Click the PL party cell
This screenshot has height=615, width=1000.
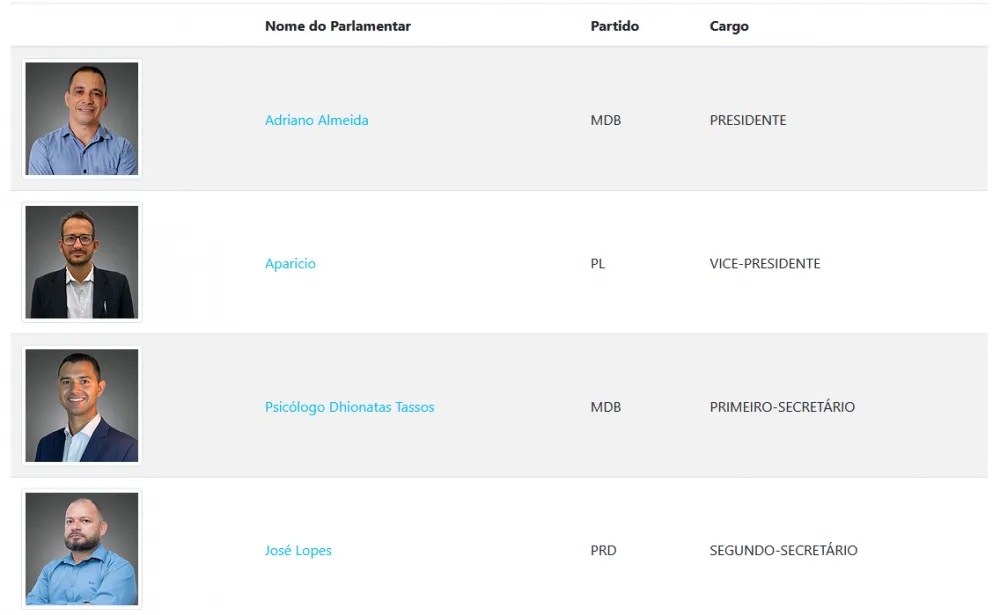598,264
